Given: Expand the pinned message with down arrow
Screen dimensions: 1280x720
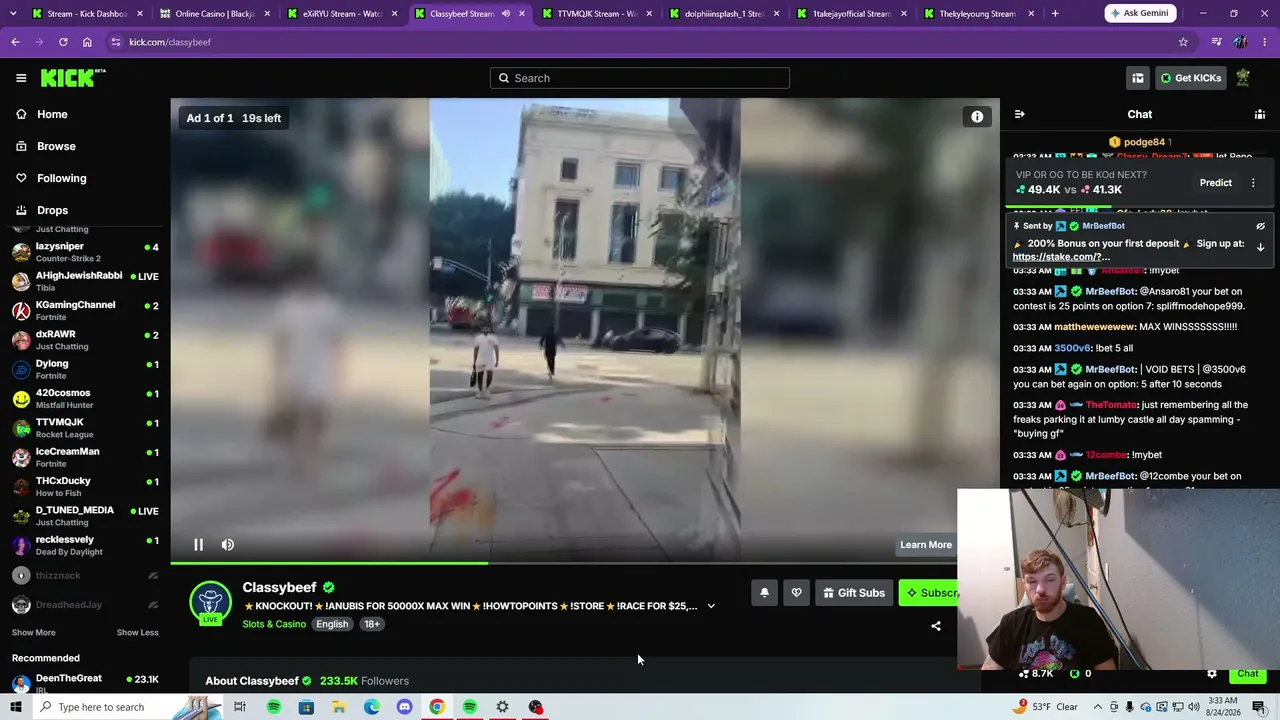Looking at the screenshot, I should coord(1260,247).
